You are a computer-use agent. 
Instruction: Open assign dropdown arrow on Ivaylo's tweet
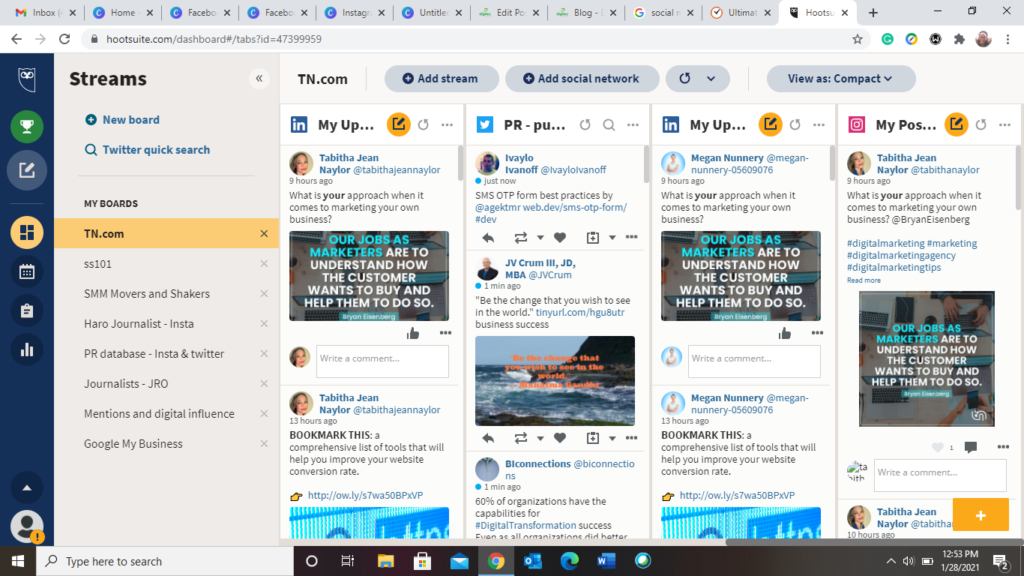tap(612, 238)
